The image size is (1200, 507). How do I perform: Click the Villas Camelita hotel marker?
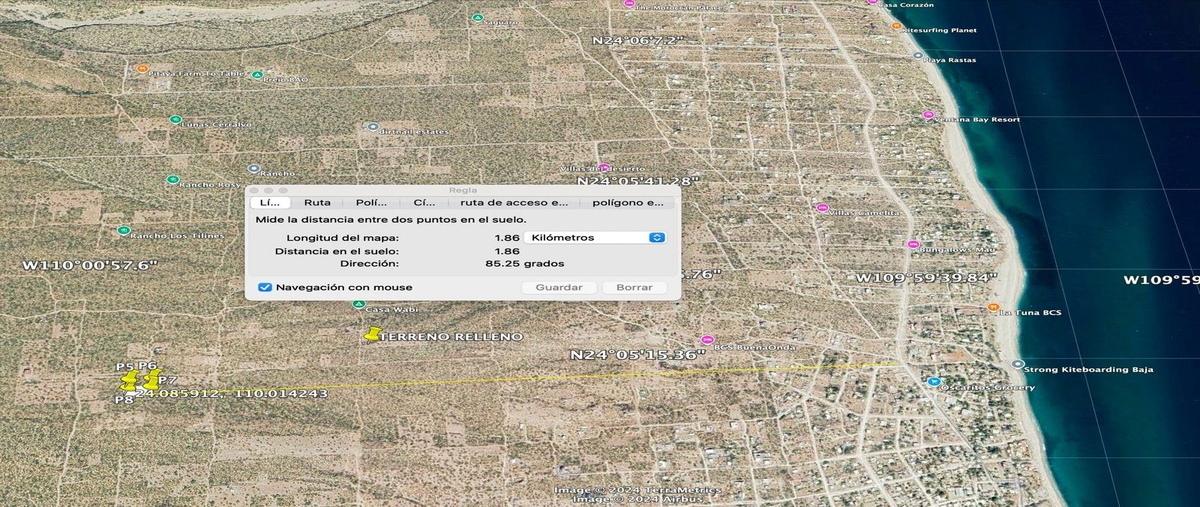coord(822,208)
